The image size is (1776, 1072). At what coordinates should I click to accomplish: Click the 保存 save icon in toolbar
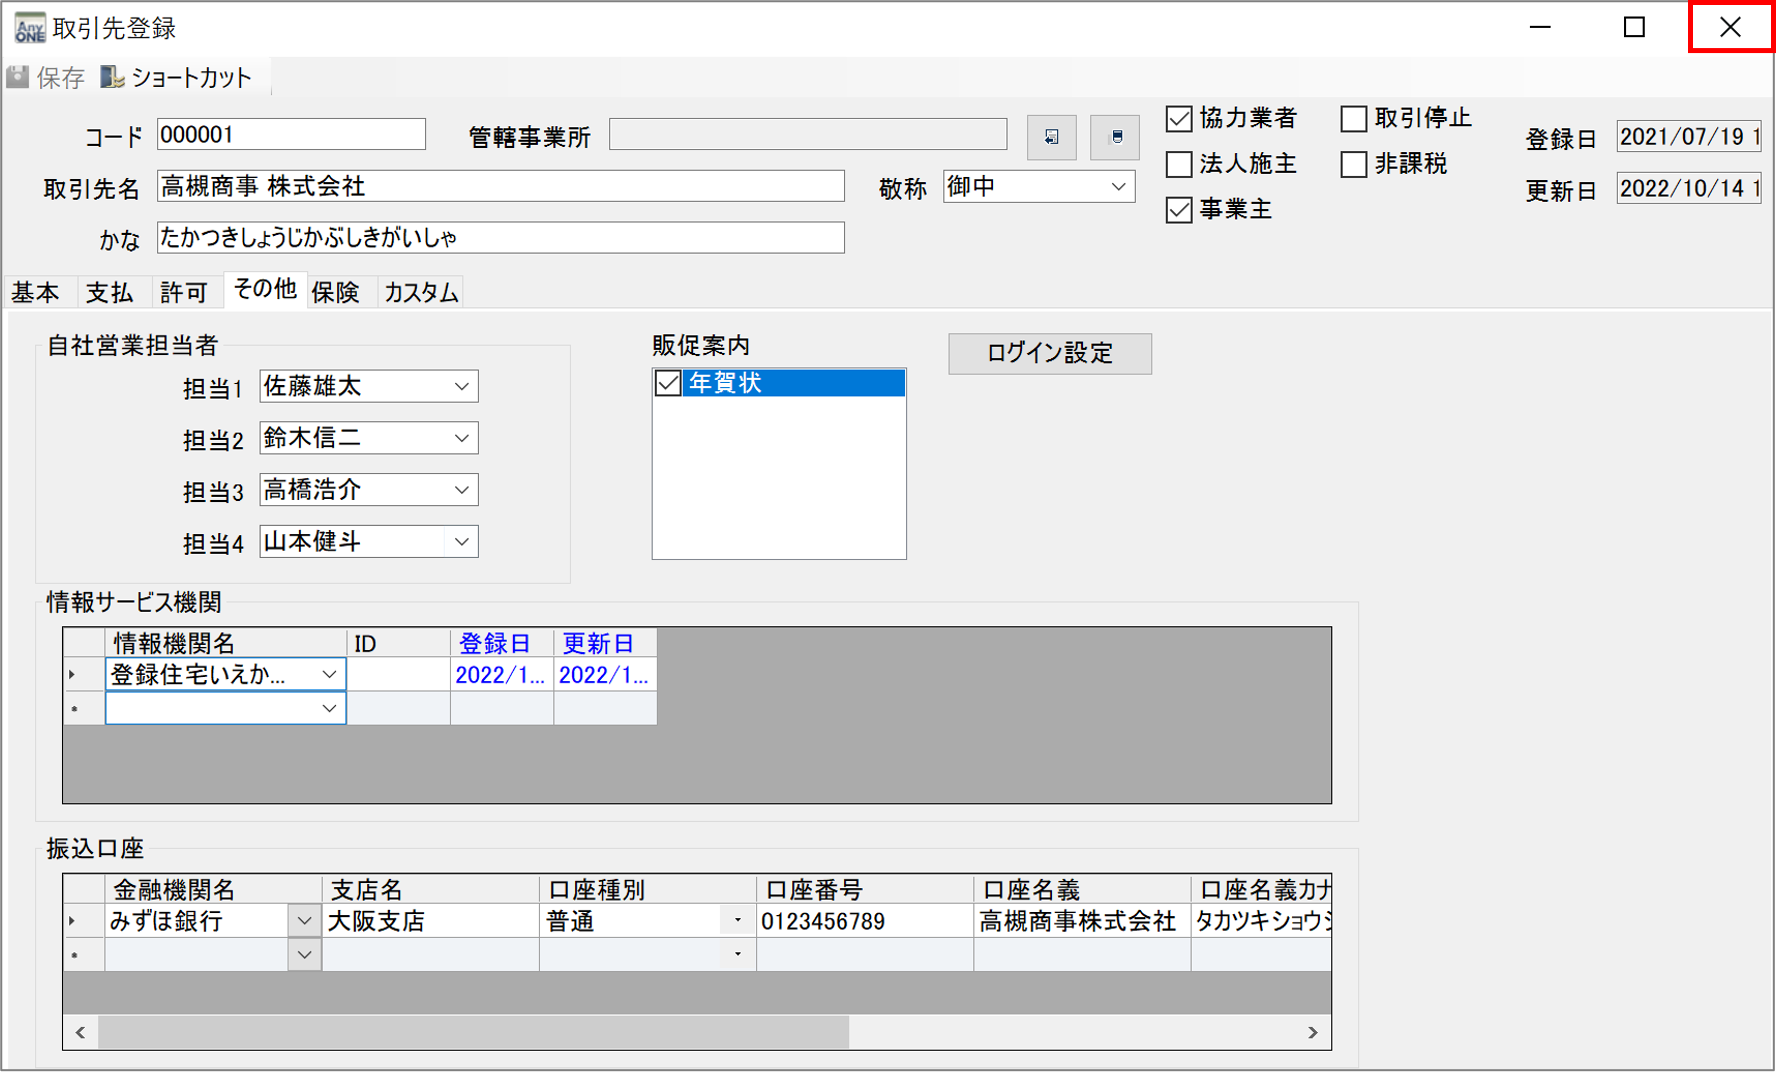click(x=18, y=77)
